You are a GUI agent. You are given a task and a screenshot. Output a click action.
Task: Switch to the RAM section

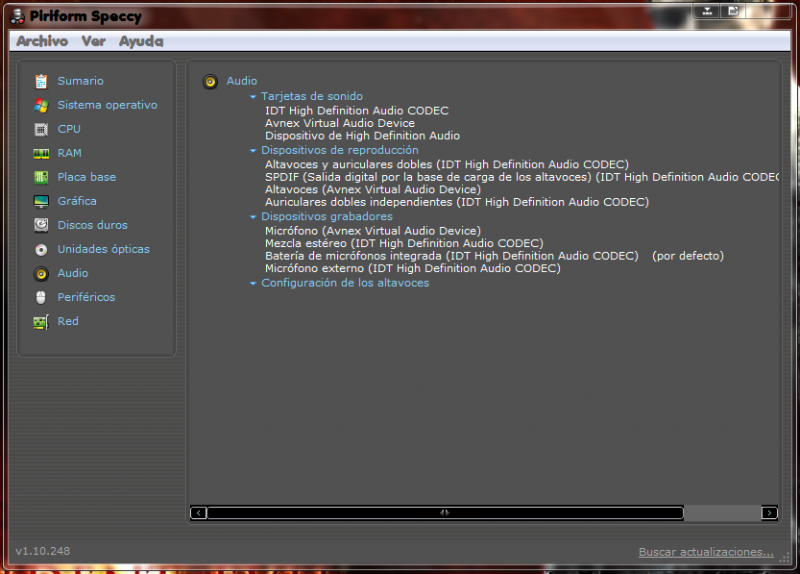pyautogui.click(x=69, y=153)
